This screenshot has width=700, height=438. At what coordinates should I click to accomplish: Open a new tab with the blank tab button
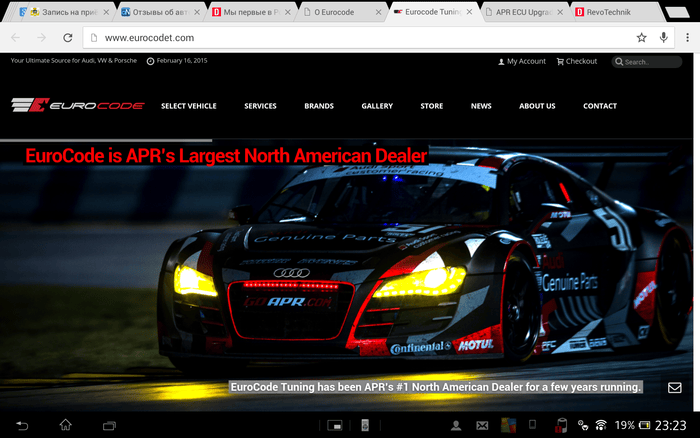click(678, 13)
